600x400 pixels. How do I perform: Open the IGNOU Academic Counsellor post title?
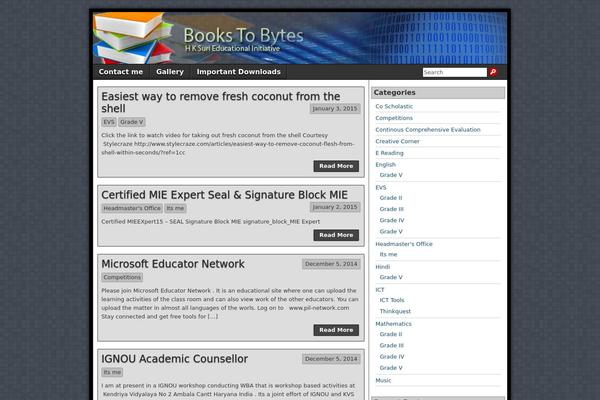pyautogui.click(x=174, y=359)
